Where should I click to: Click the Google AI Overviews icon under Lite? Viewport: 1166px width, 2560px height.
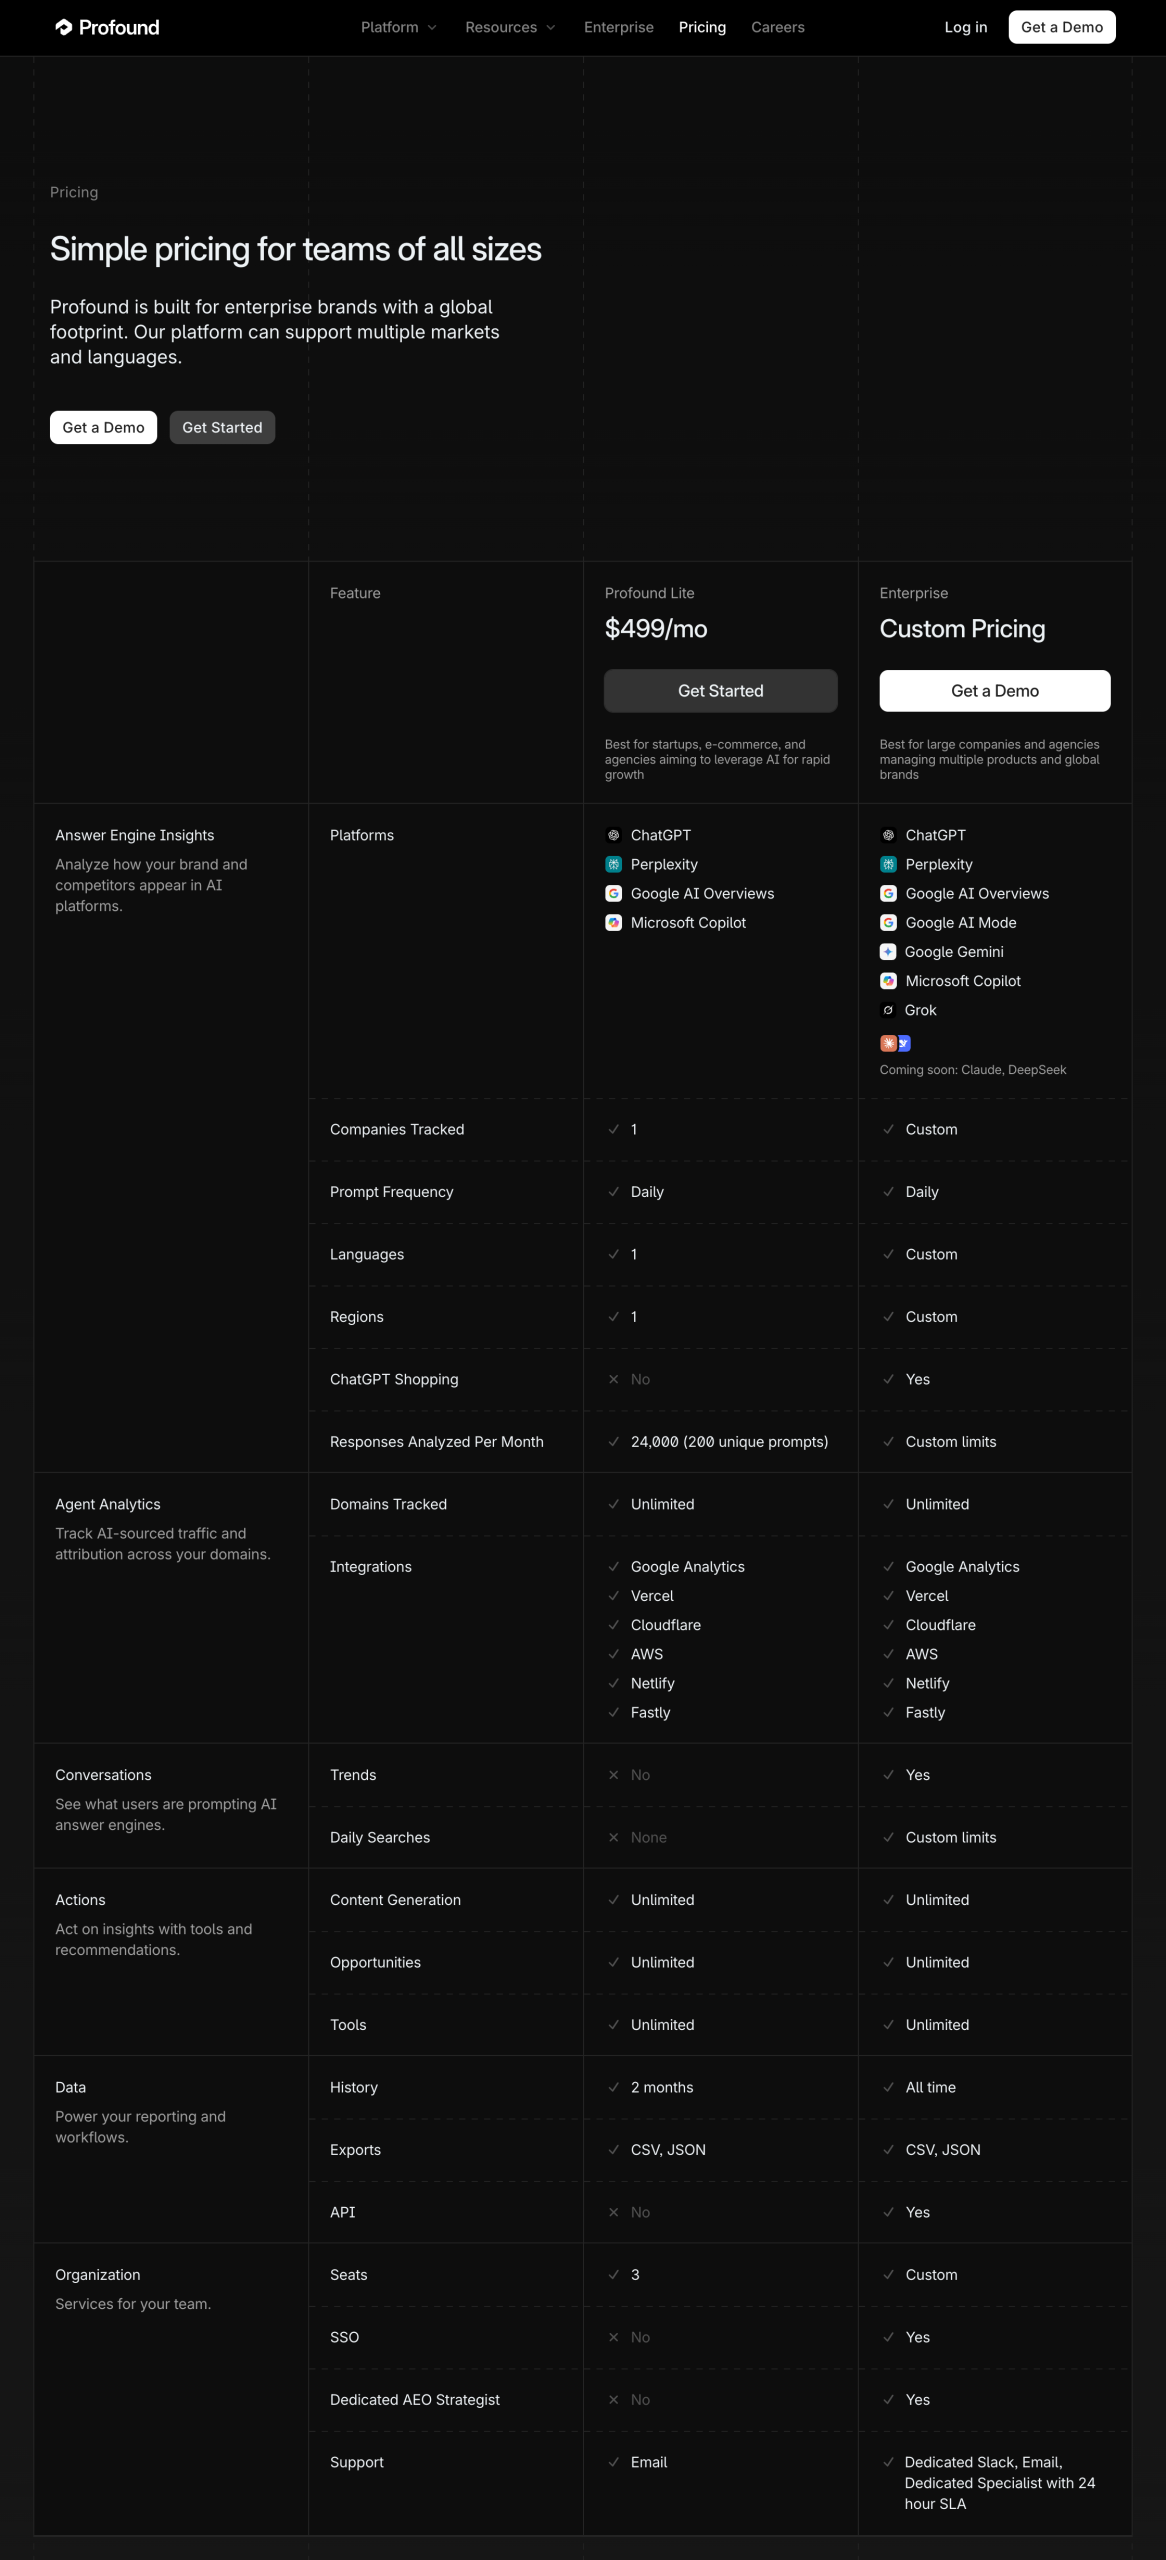pyautogui.click(x=614, y=893)
